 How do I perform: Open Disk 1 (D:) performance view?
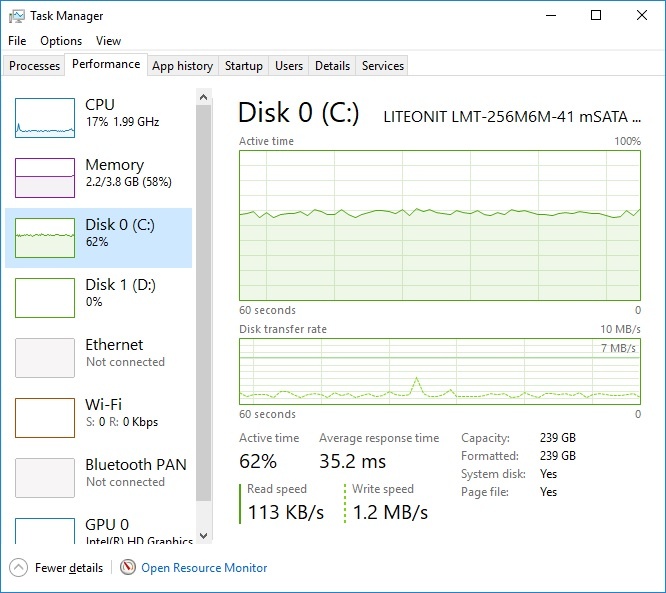[x=99, y=298]
